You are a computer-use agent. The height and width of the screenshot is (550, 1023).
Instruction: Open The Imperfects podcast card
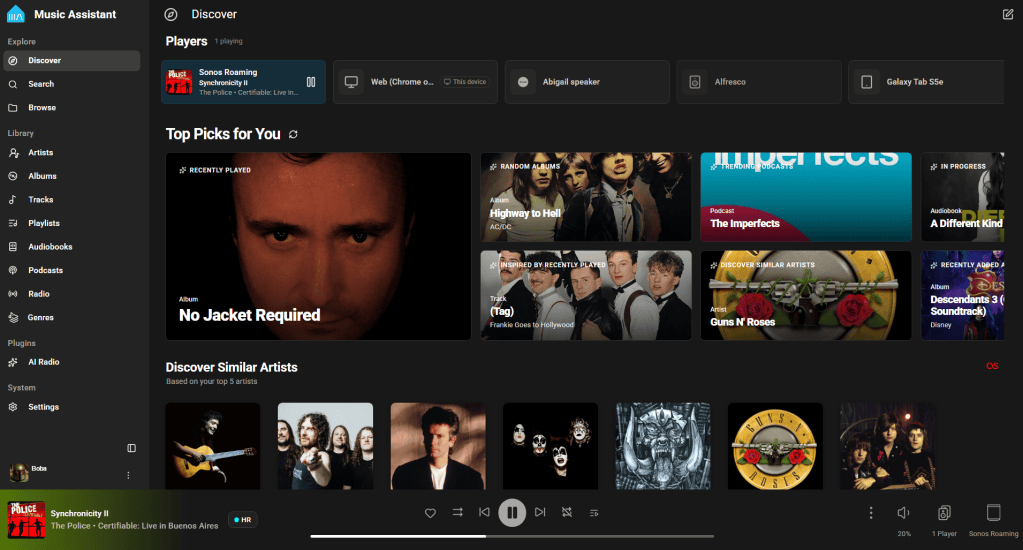click(806, 197)
